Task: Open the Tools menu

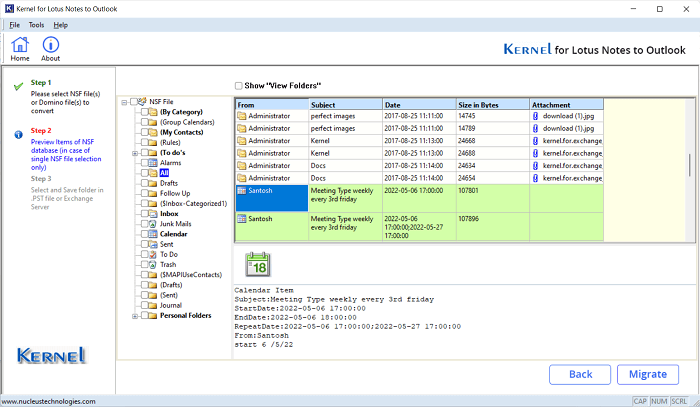Action: pos(36,25)
